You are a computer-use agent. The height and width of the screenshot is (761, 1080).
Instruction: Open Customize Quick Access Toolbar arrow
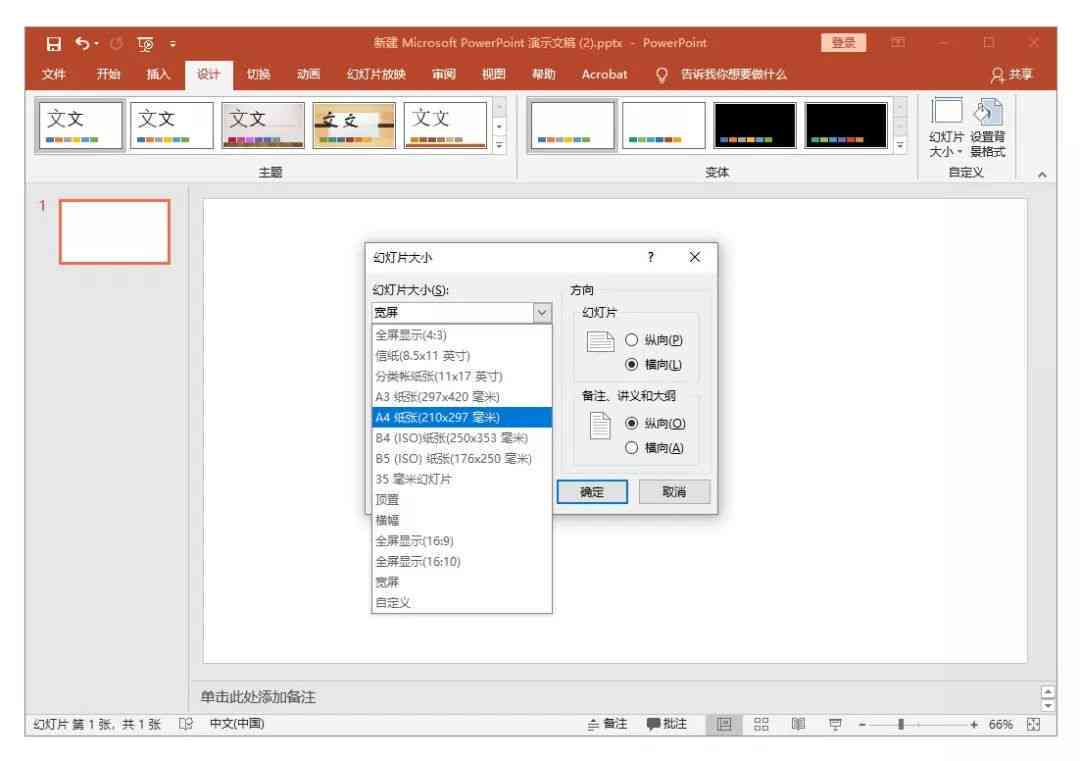(173, 44)
